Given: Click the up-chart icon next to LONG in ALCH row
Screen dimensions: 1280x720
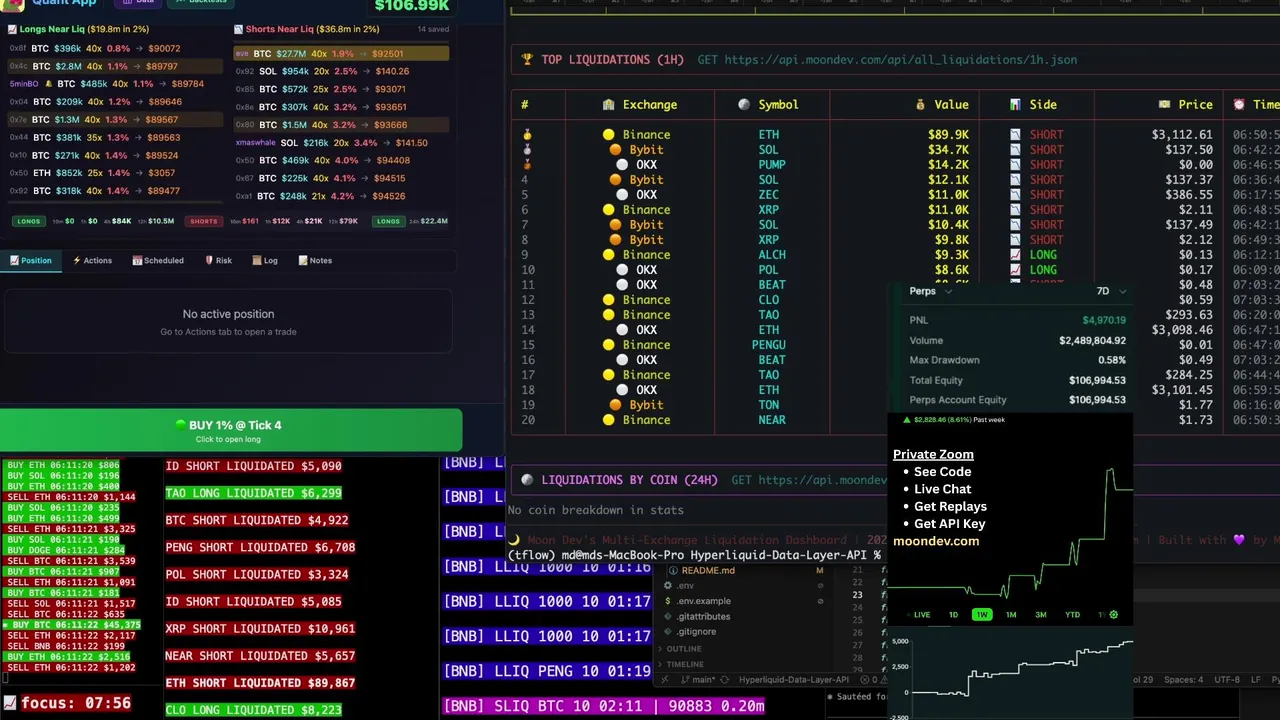Looking at the screenshot, I should 1015,255.
